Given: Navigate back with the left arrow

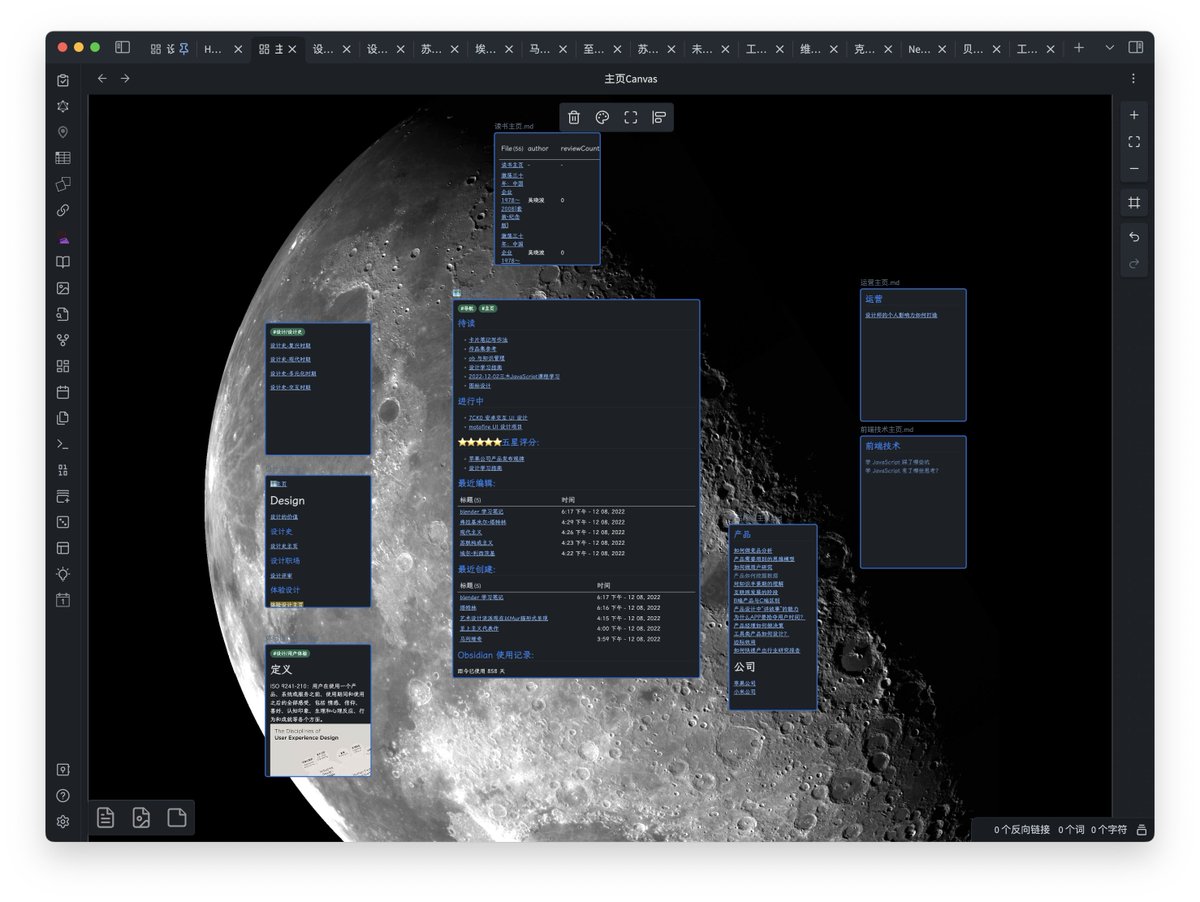Looking at the screenshot, I should 102,78.
